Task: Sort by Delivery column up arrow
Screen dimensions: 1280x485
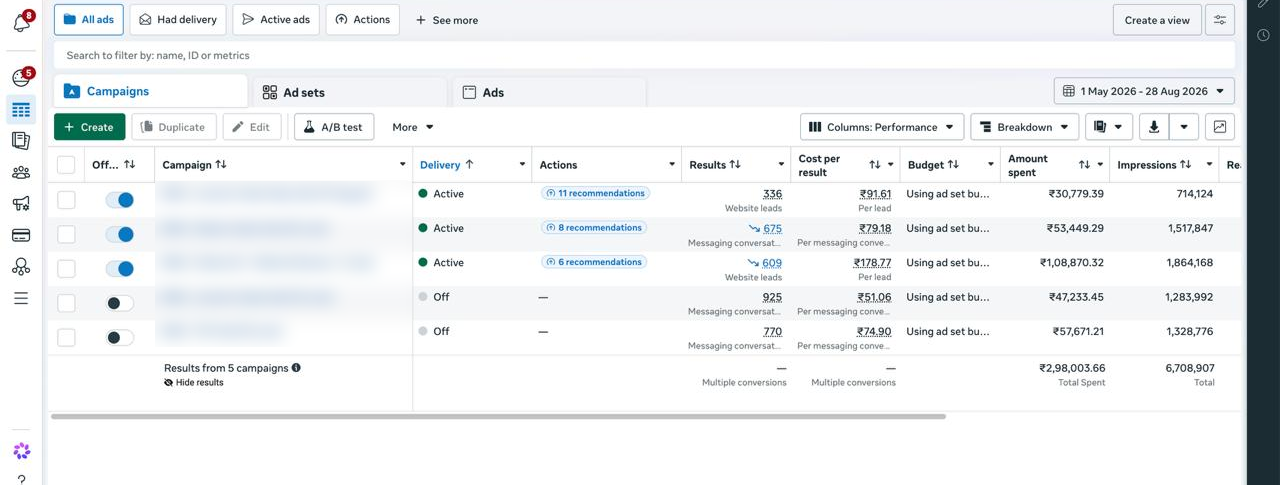Action: click(469, 165)
